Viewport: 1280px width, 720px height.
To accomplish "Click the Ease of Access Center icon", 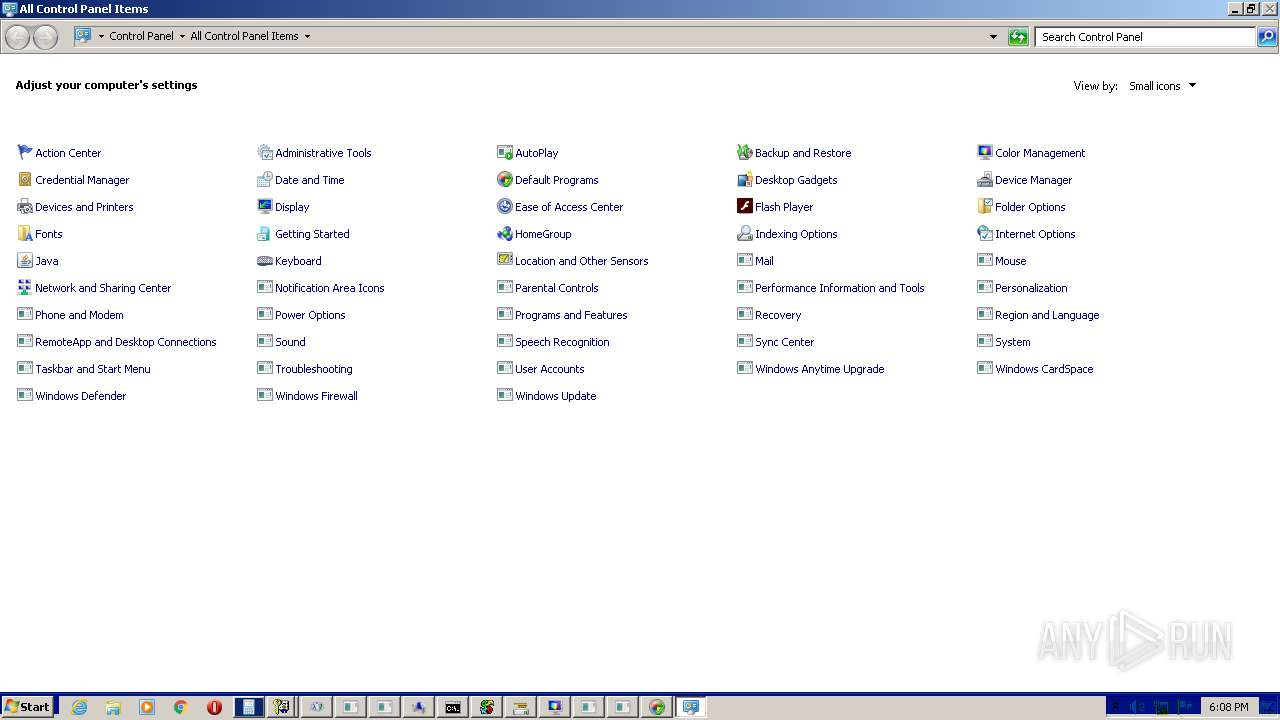I will click(x=505, y=207).
